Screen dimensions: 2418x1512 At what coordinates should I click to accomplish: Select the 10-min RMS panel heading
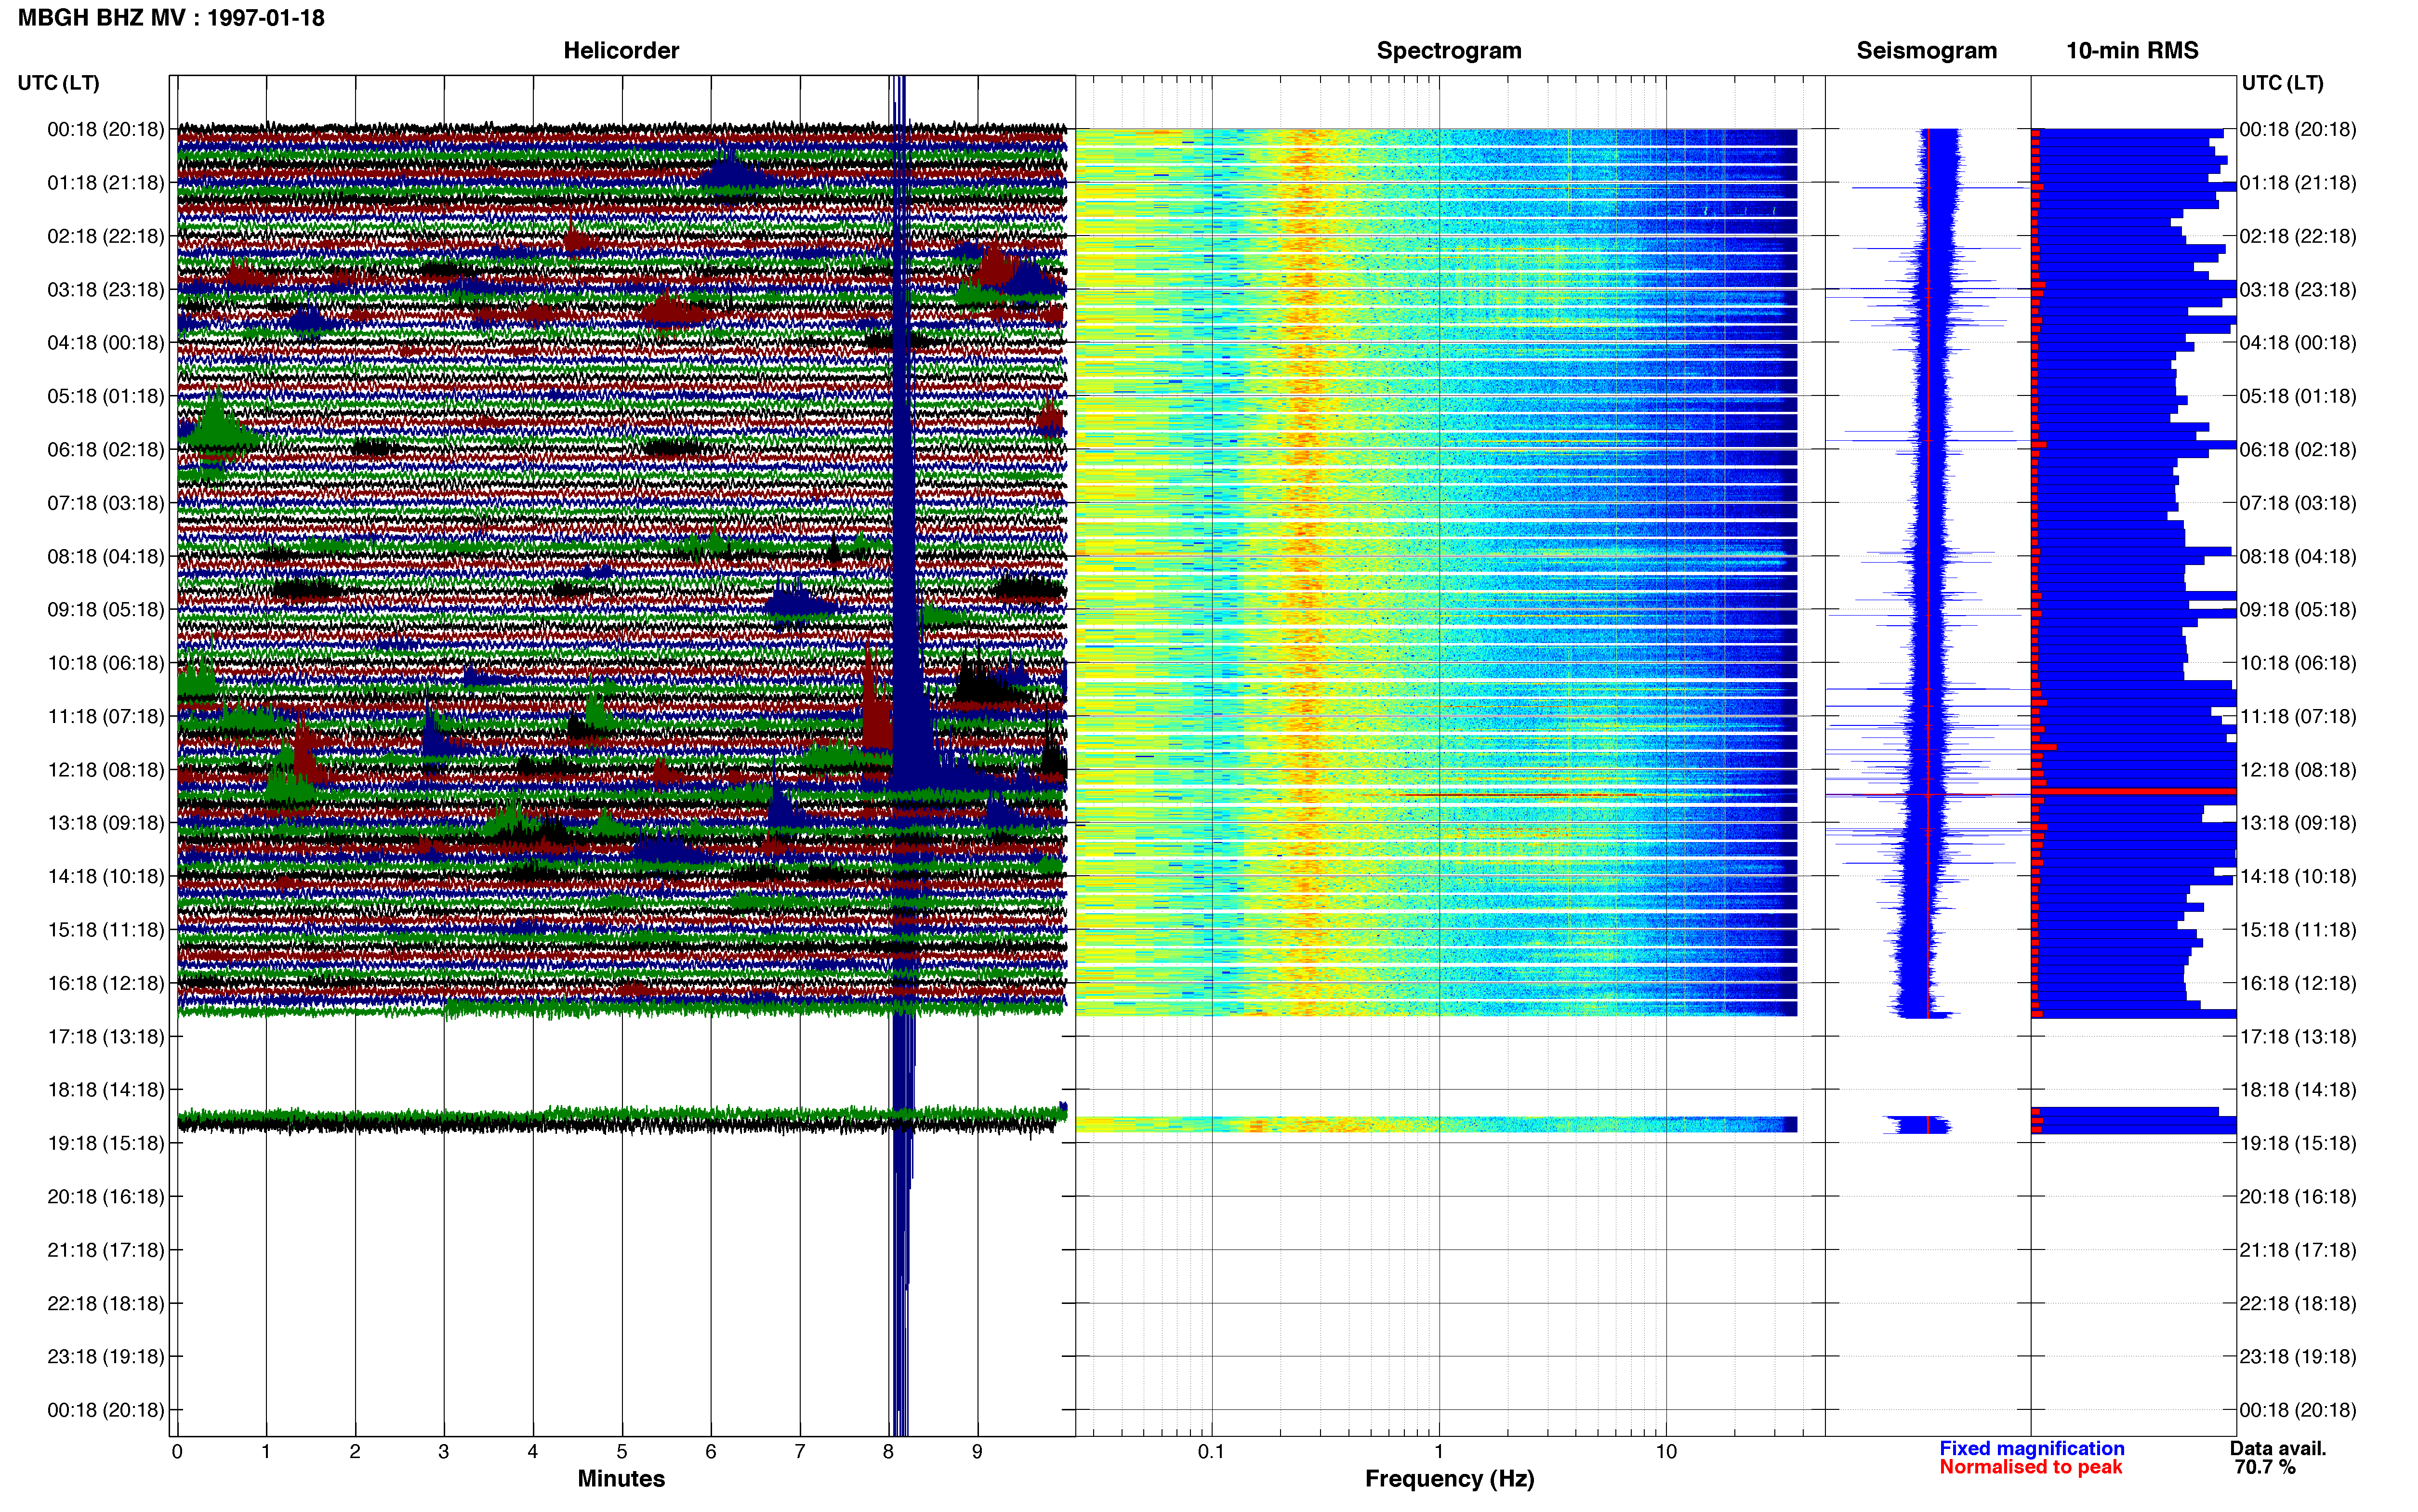(x=2132, y=50)
